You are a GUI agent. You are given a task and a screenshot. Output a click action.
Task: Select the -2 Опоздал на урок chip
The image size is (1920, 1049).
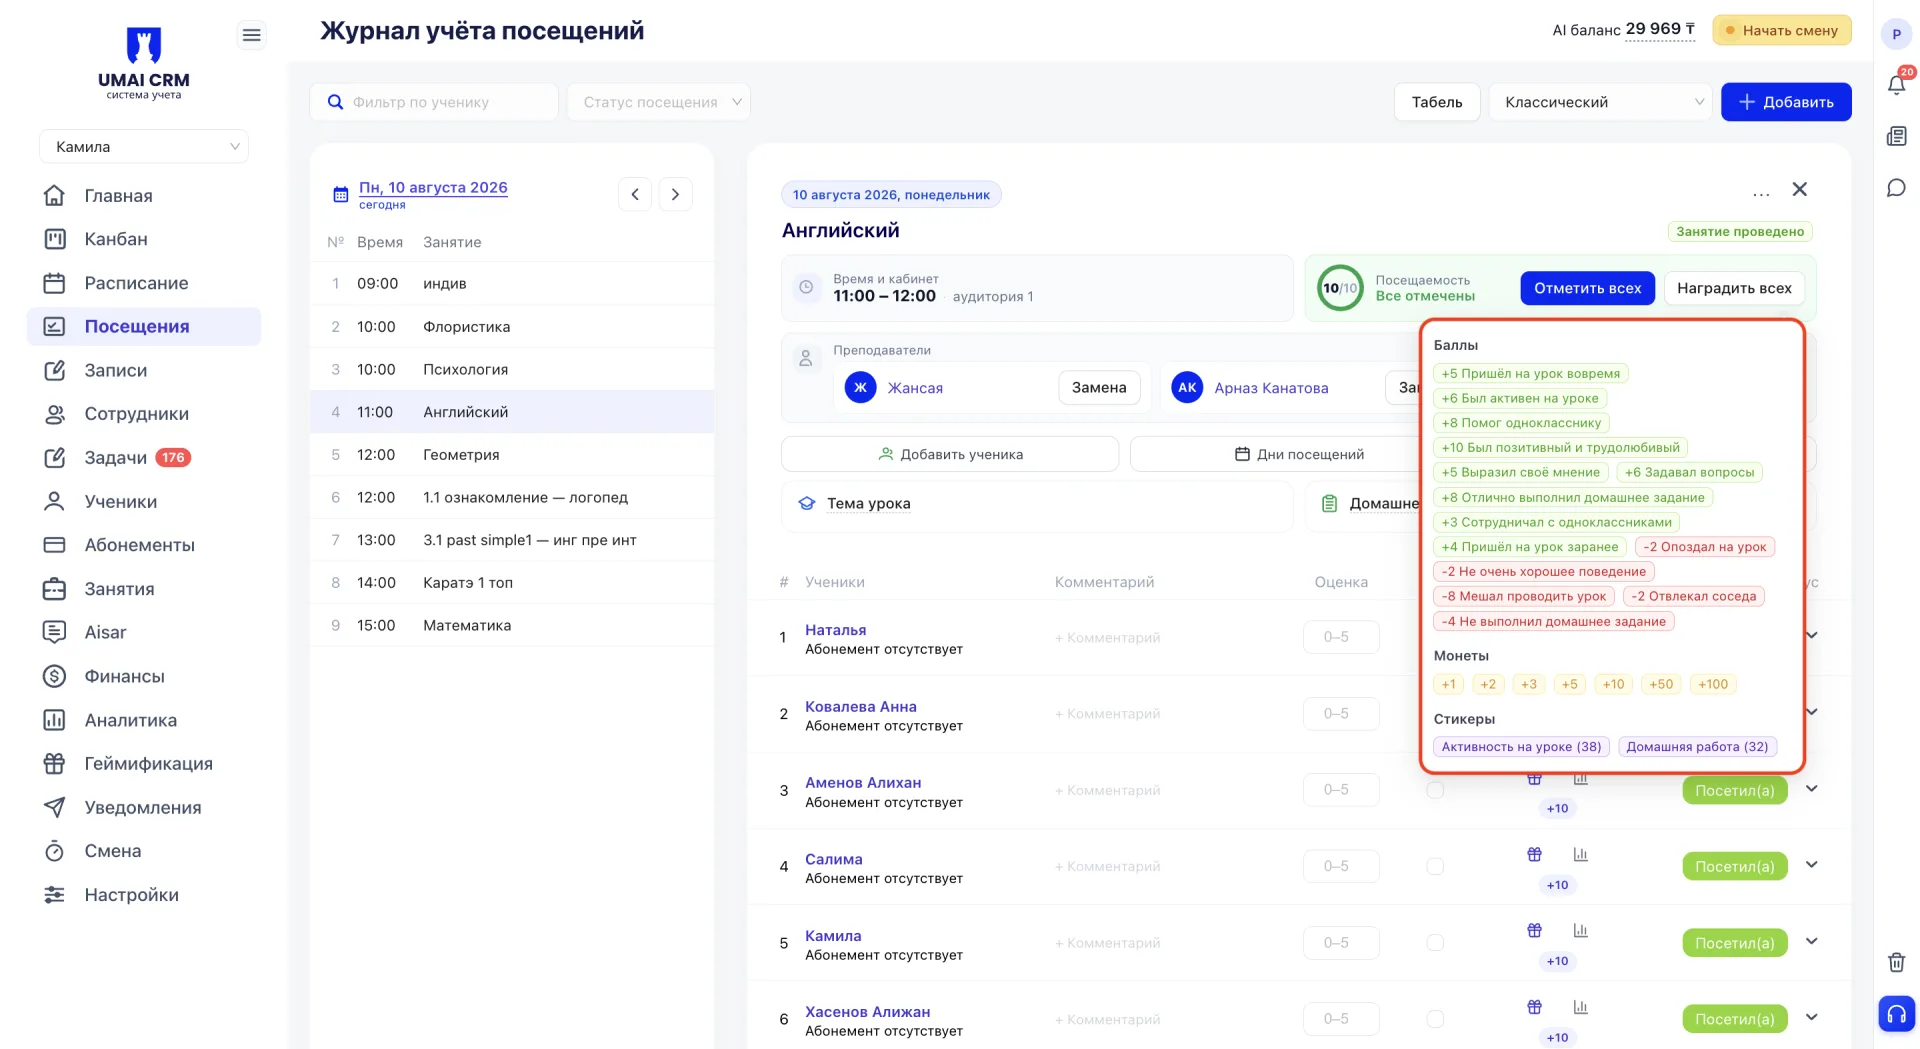1705,547
